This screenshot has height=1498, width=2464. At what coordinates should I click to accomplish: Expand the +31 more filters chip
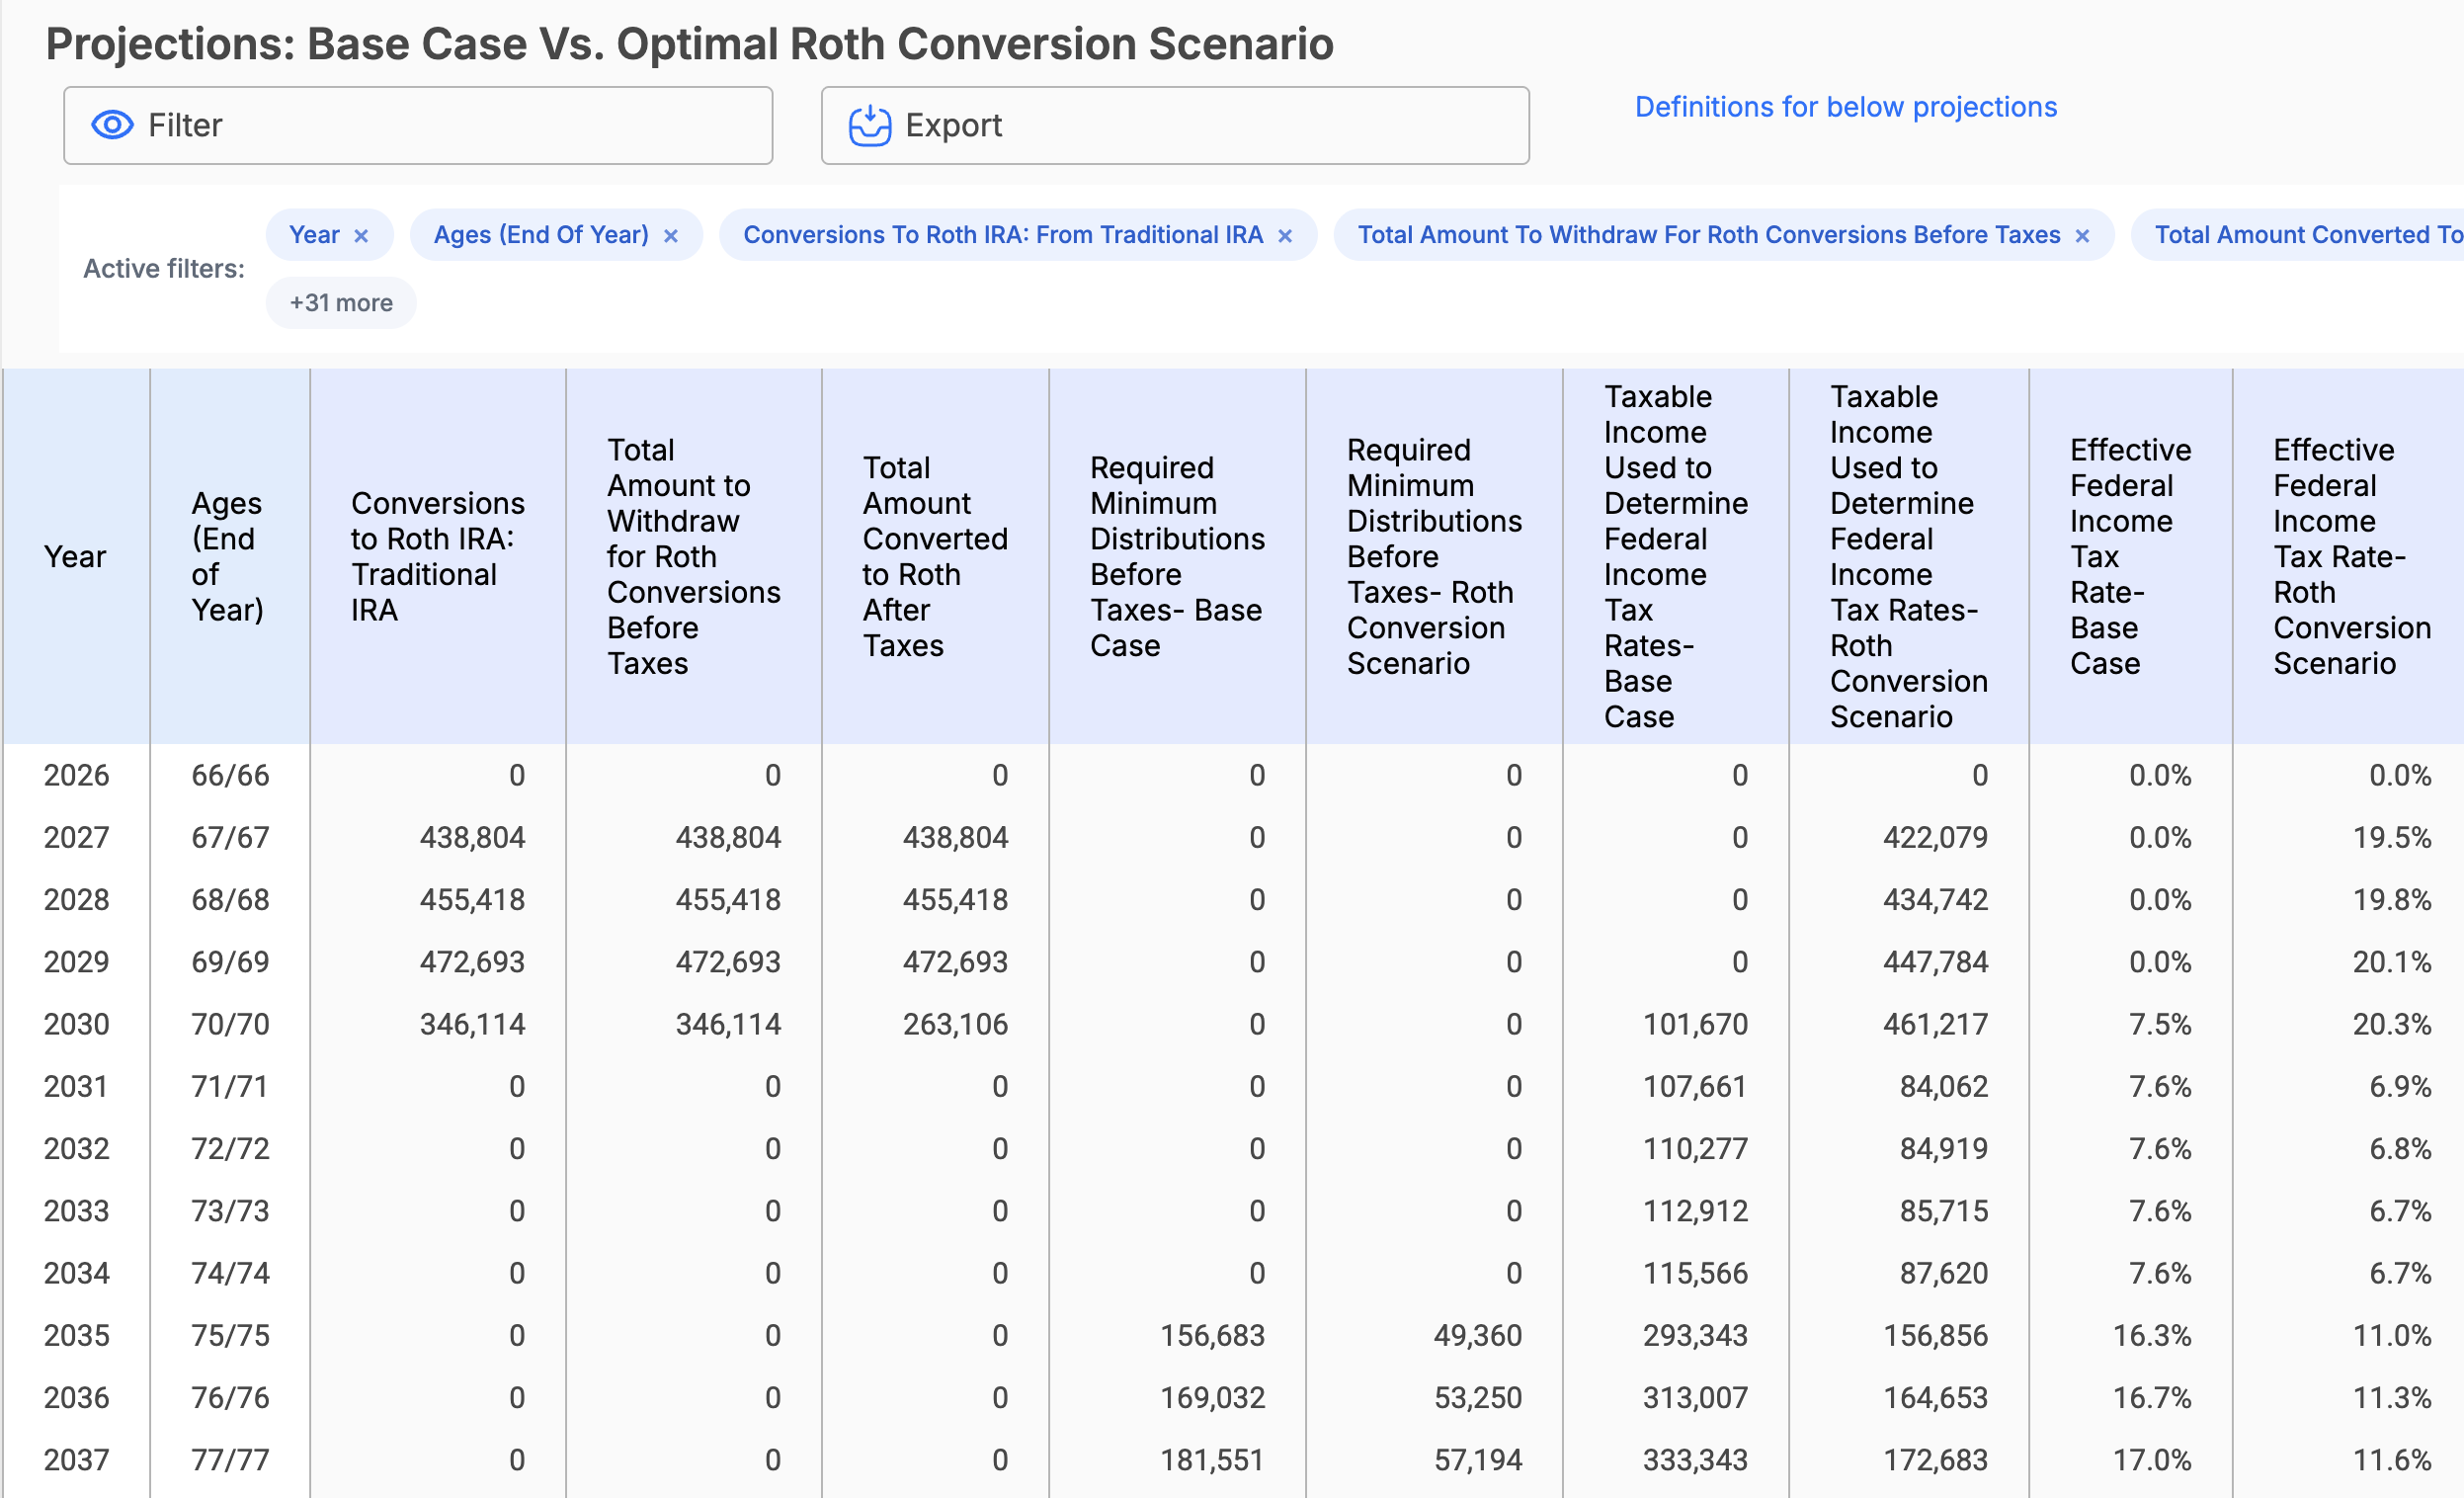(341, 302)
